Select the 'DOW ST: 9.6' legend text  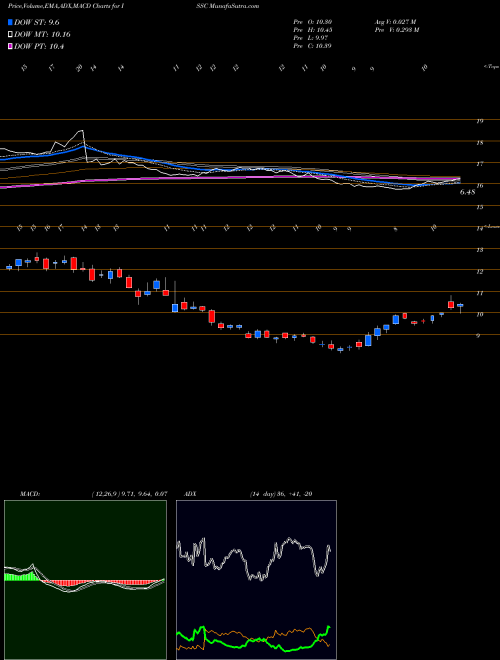coord(37,23)
